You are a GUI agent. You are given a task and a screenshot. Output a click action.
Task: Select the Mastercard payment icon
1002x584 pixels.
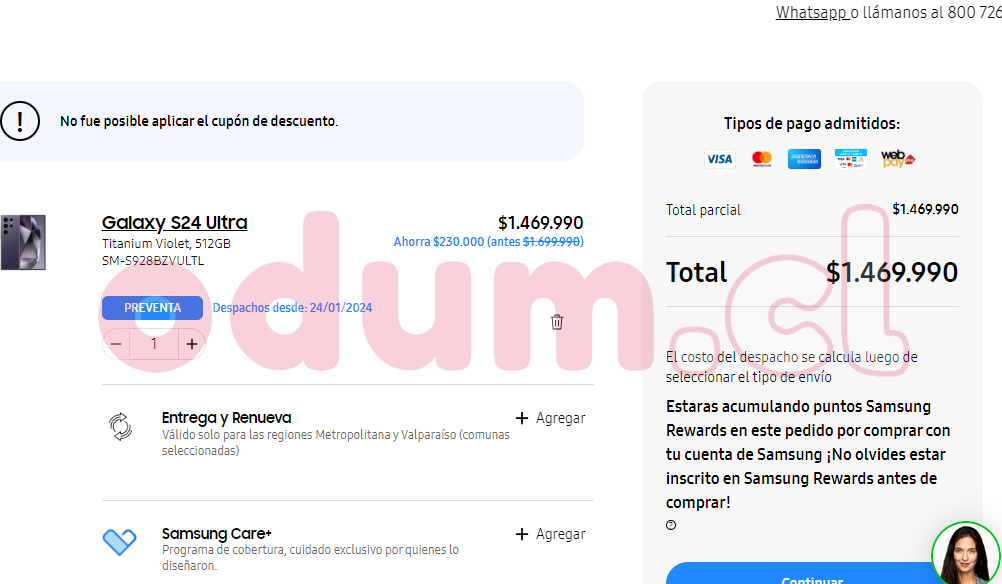(762, 159)
